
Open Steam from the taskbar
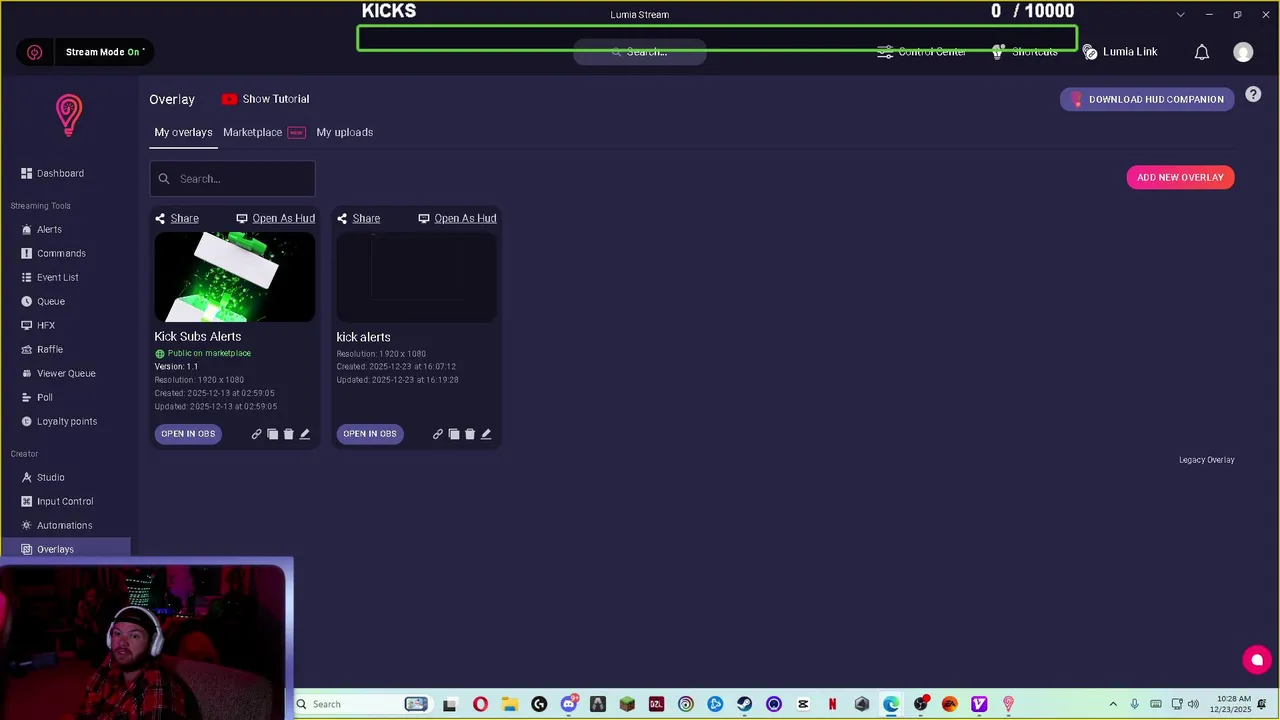point(744,704)
